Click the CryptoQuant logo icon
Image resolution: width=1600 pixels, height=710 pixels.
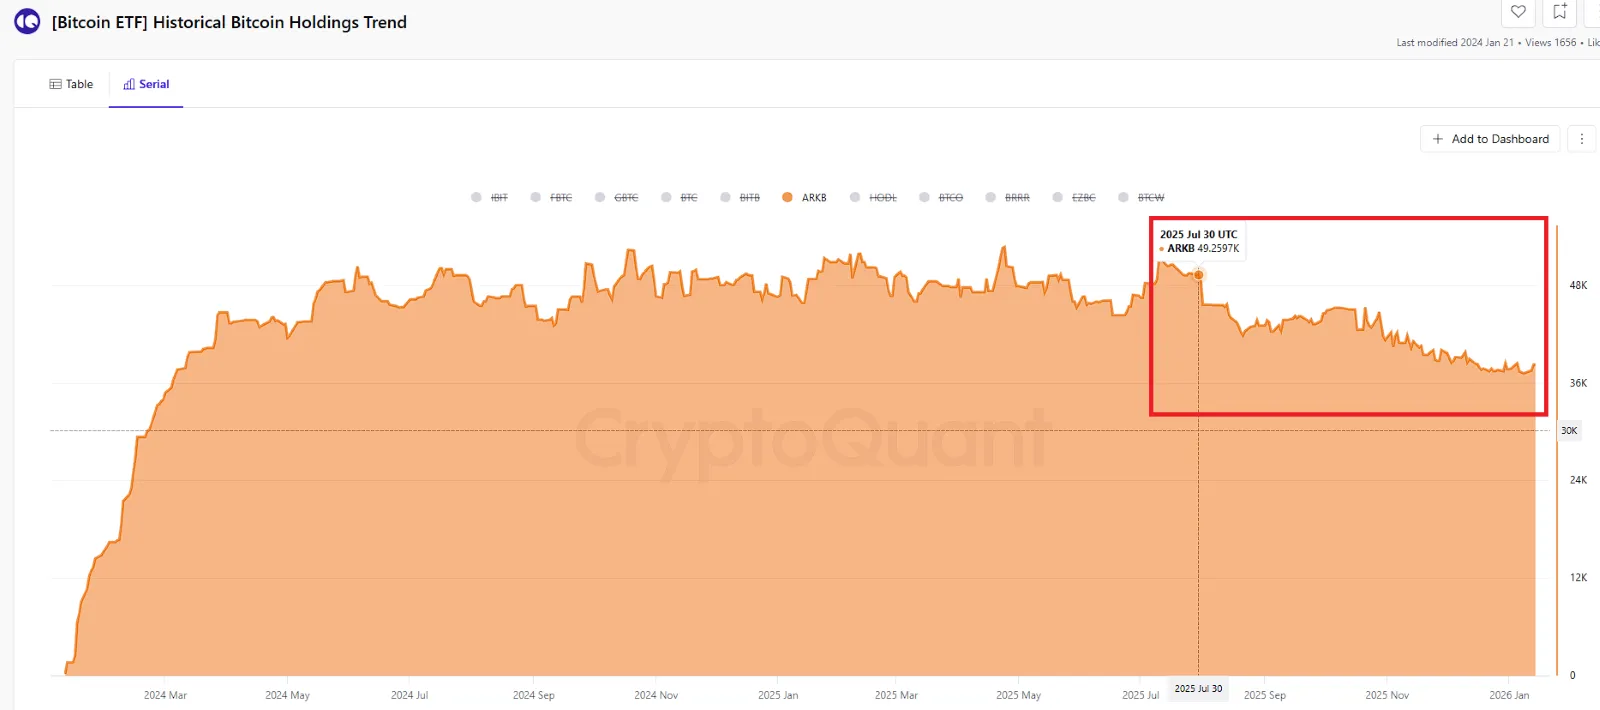[x=27, y=21]
